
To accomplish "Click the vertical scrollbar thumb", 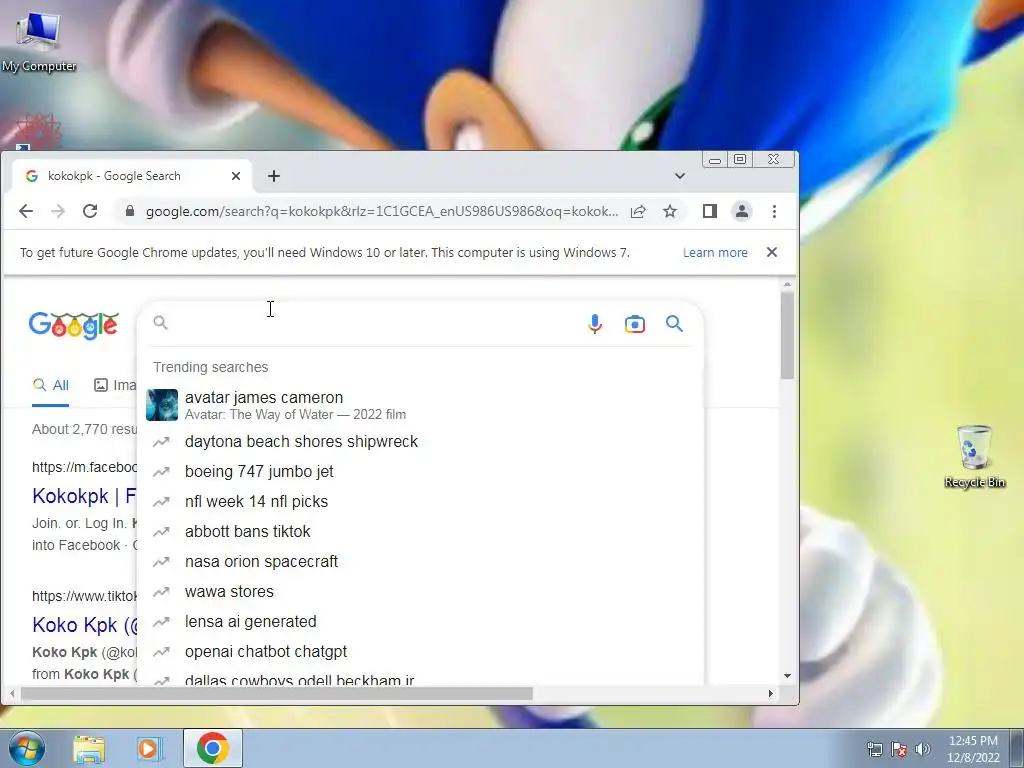I will (787, 335).
